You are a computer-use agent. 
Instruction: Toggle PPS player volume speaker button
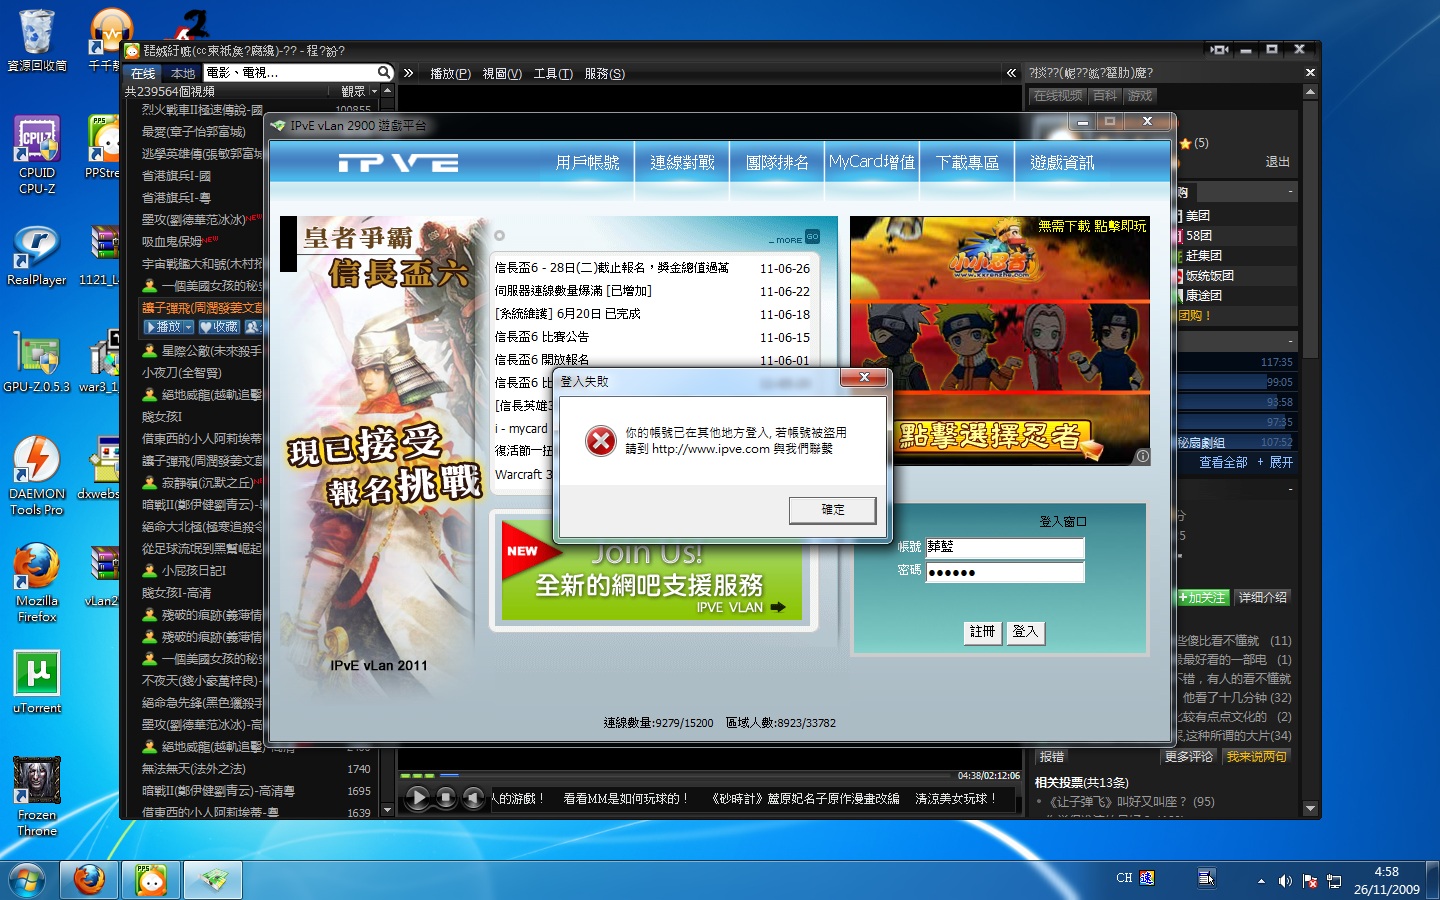(474, 798)
